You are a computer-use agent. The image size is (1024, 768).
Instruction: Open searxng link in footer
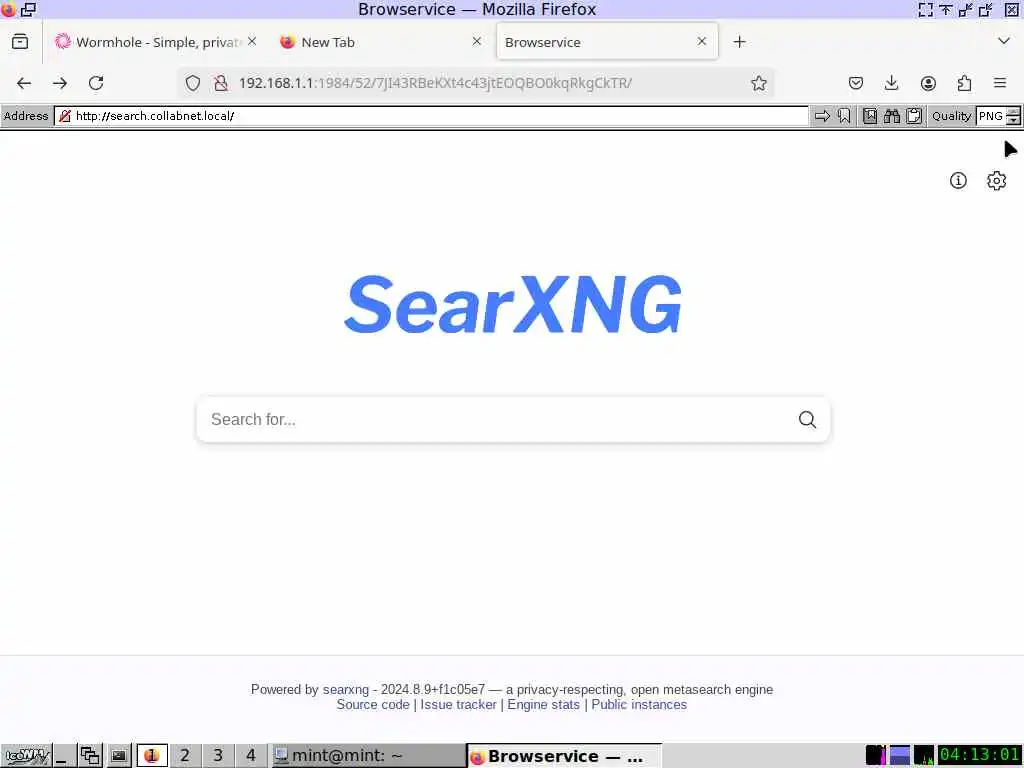click(345, 690)
